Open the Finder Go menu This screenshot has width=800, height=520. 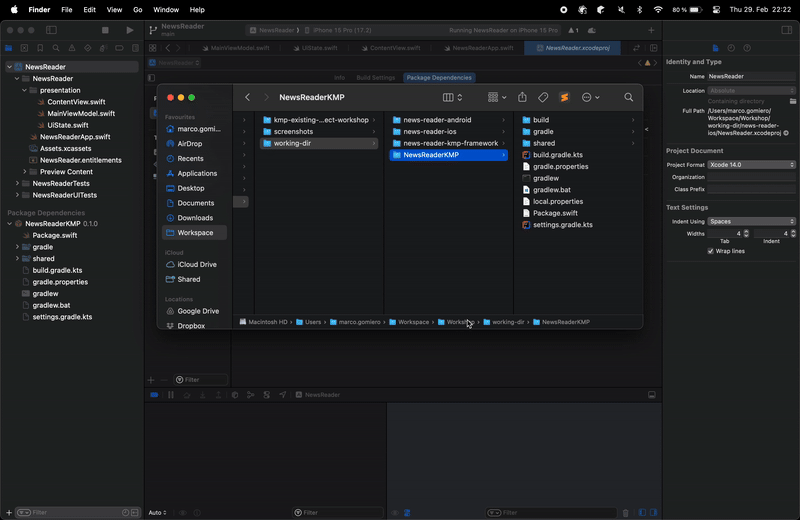click(137, 10)
